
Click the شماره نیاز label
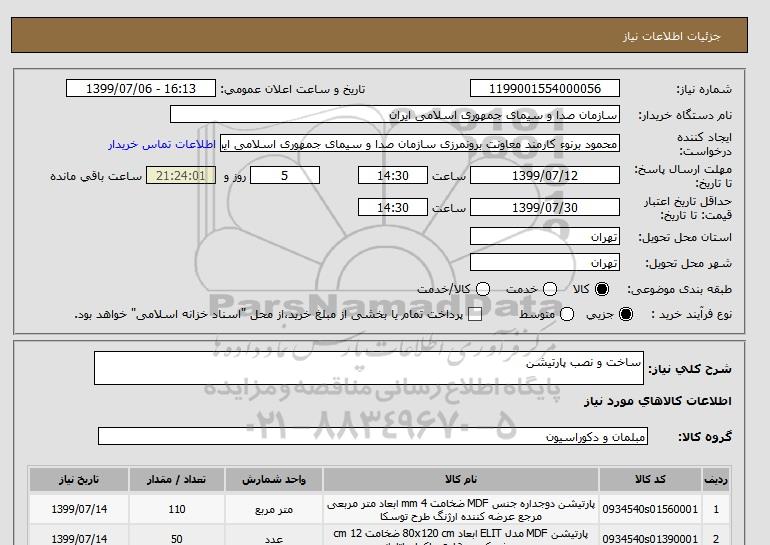pyautogui.click(x=704, y=89)
